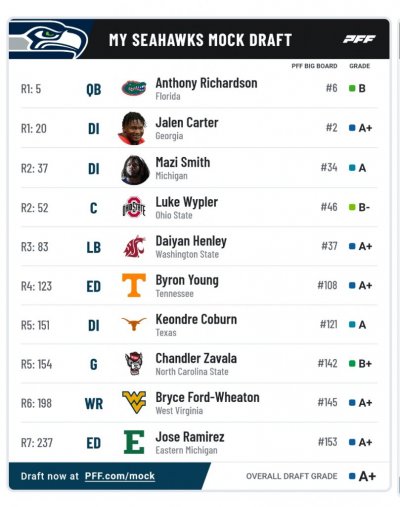This screenshot has width=400, height=507.
Task: Click the Florida Gators logo
Action: (134, 88)
